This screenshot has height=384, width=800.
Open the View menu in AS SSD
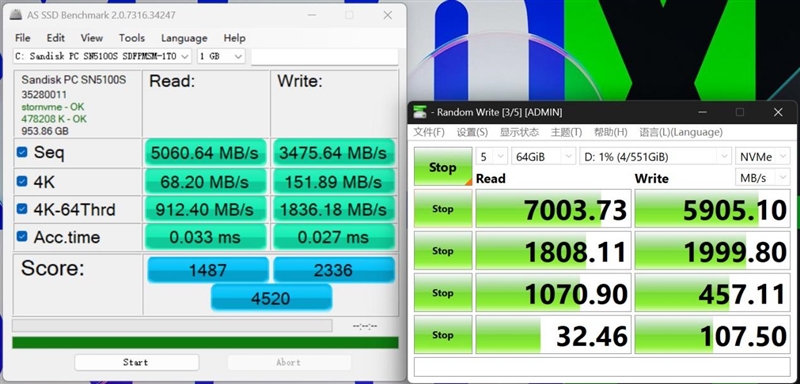(92, 38)
